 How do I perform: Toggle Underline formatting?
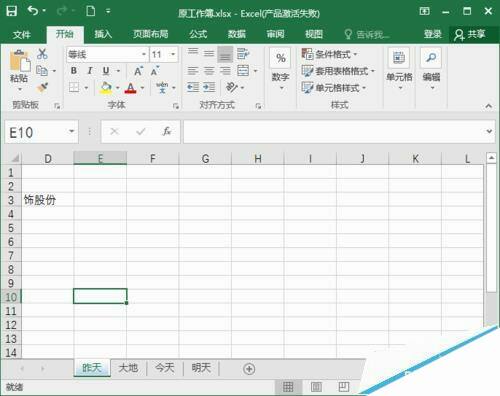click(106, 71)
